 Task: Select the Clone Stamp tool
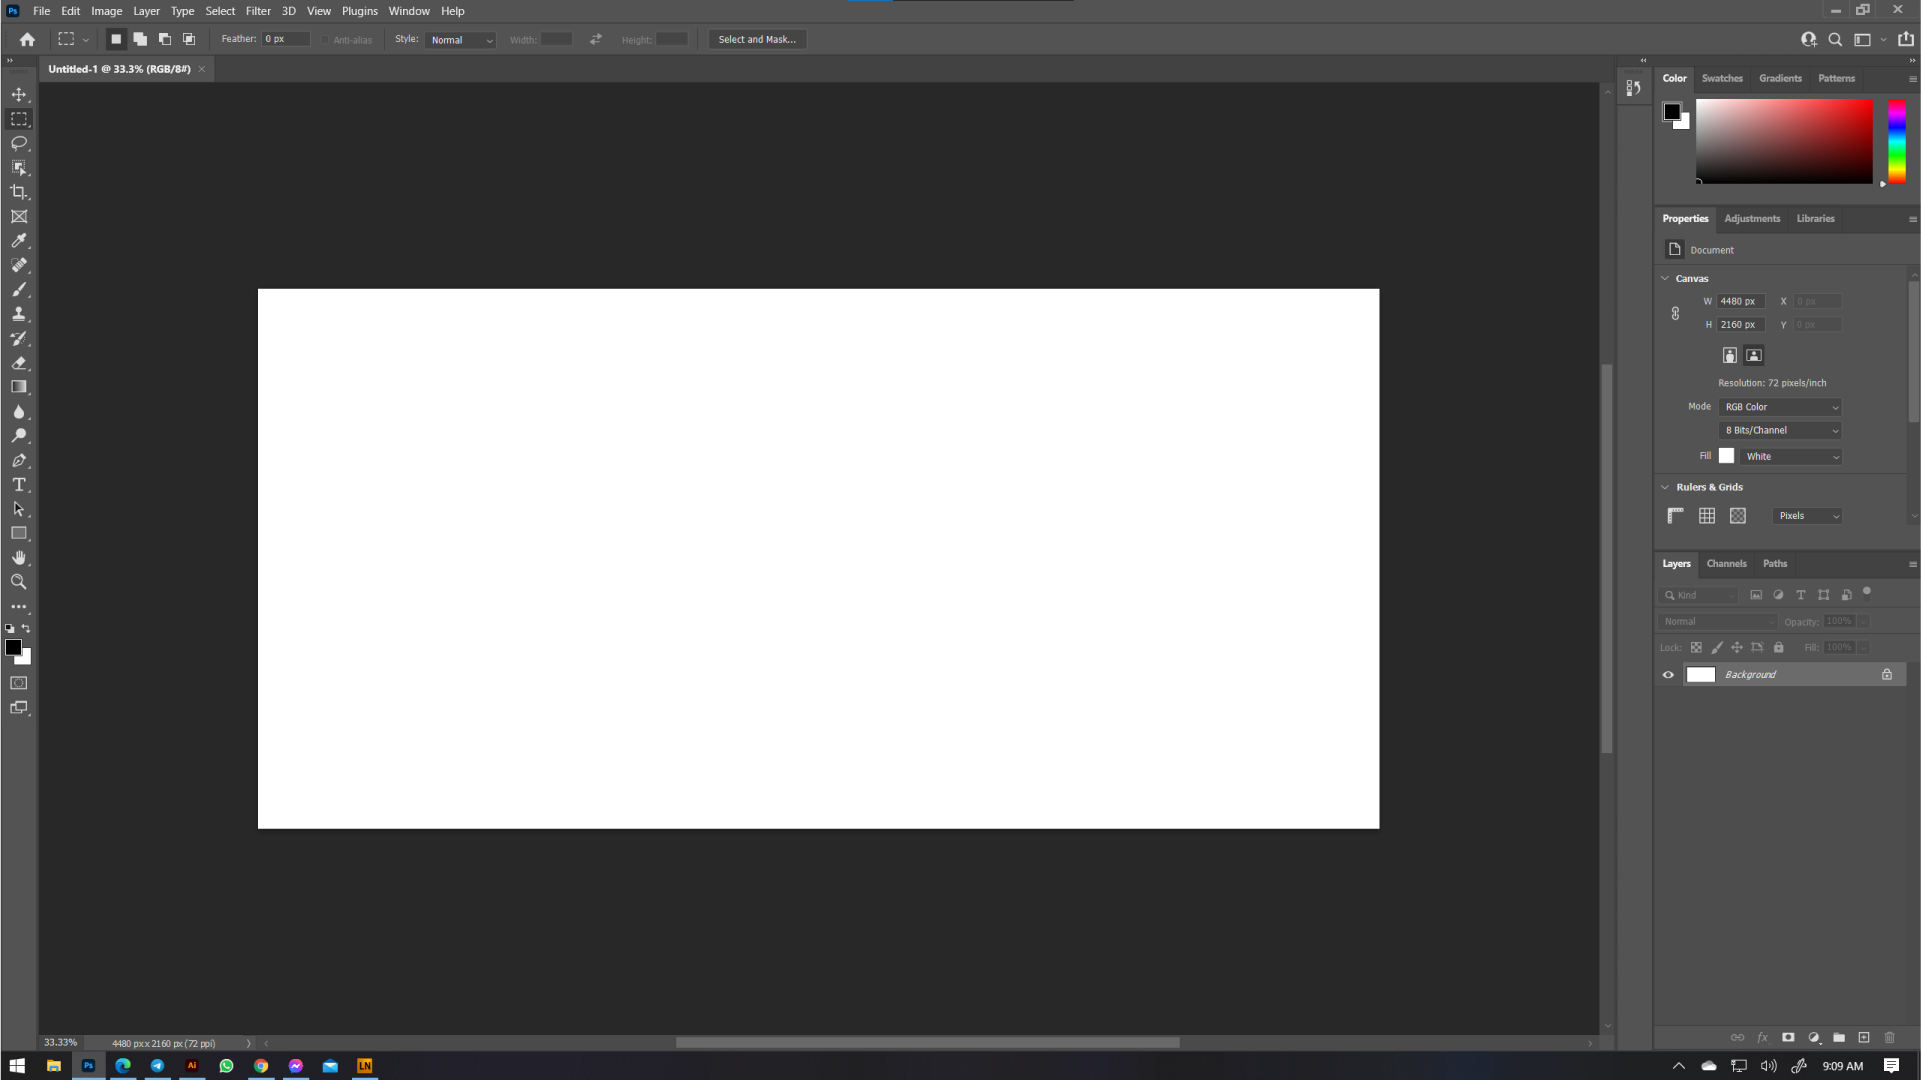coord(19,313)
